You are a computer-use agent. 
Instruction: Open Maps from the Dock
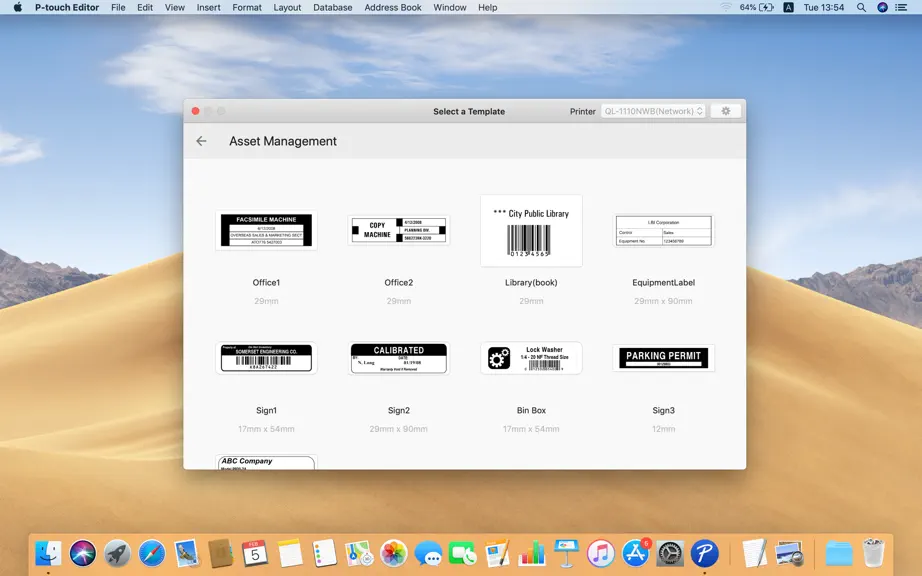pyautogui.click(x=359, y=553)
